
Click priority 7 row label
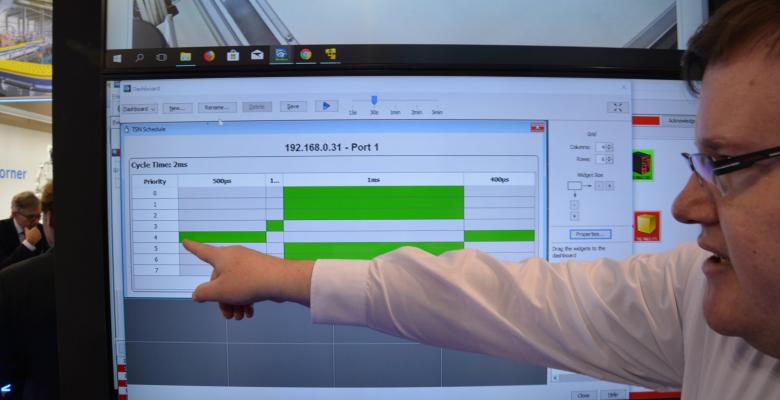point(155,271)
